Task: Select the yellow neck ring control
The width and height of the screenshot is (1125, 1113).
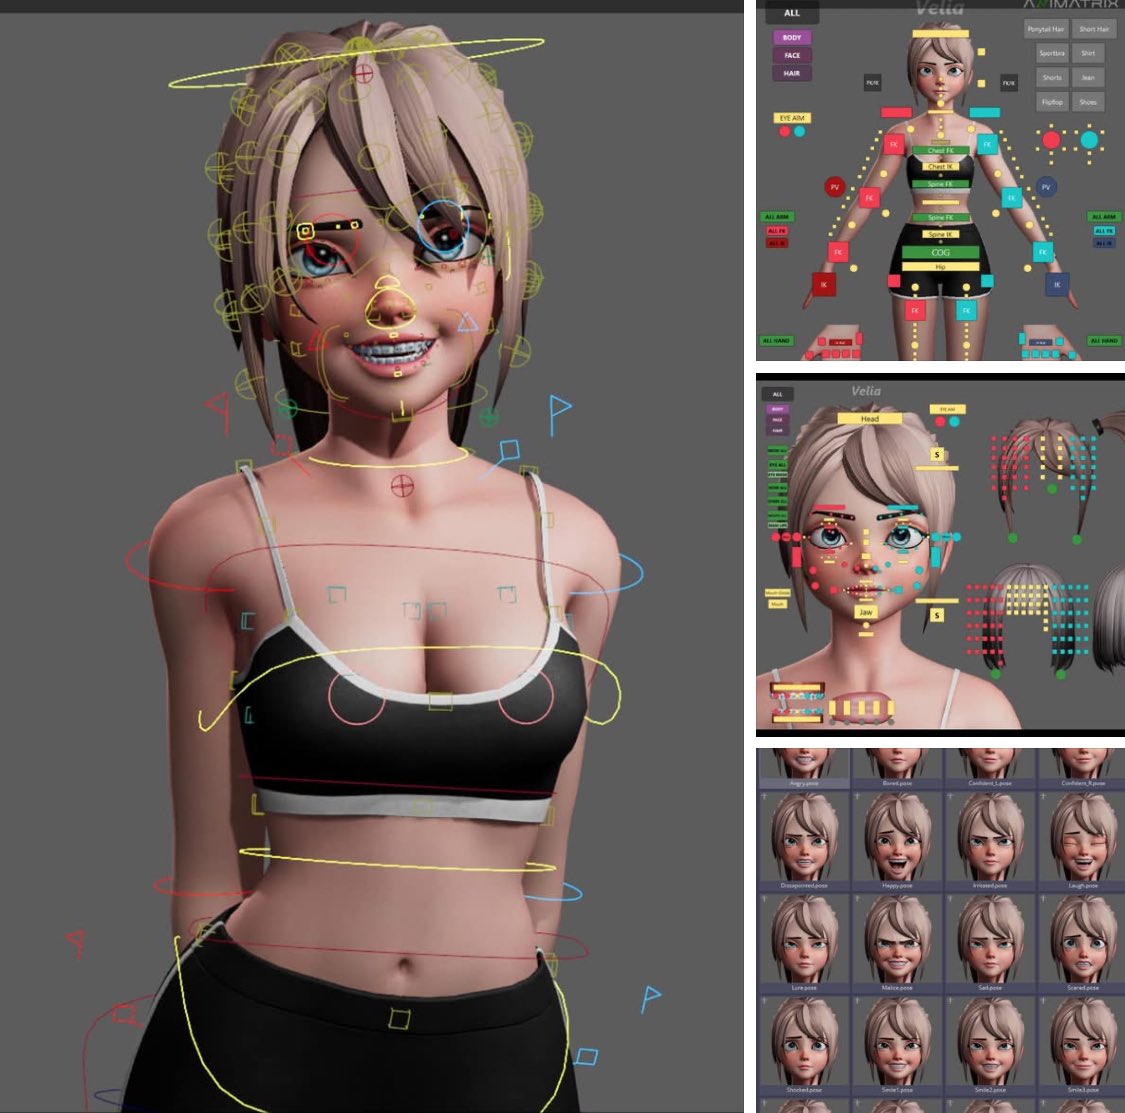Action: (388, 457)
